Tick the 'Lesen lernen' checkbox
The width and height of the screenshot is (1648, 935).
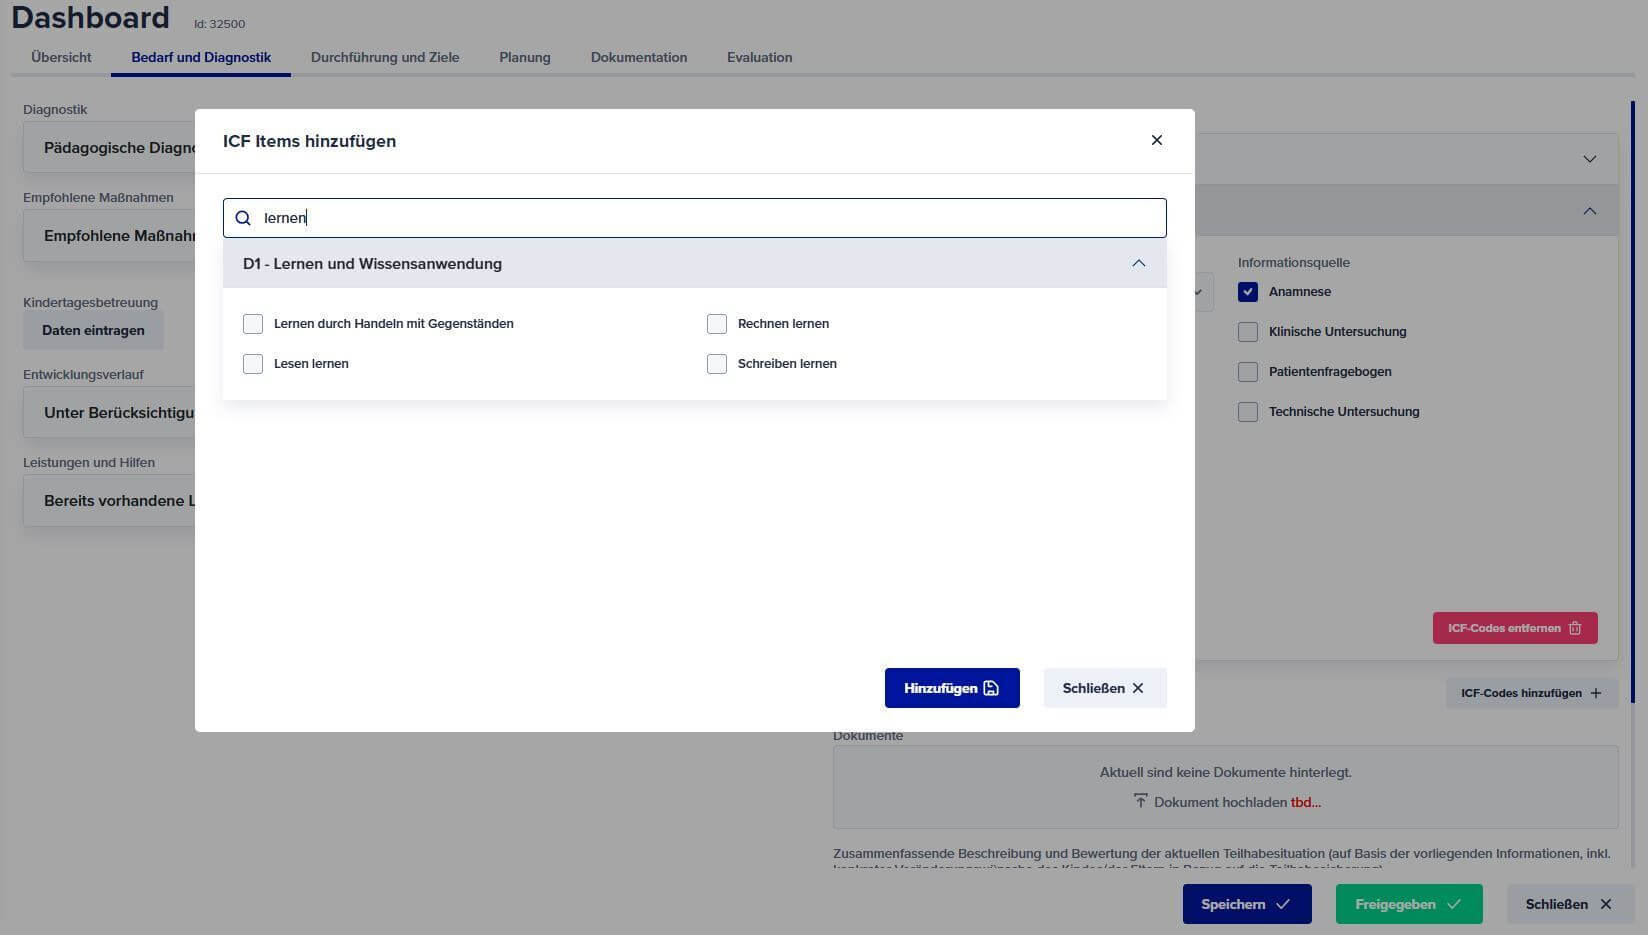253,364
